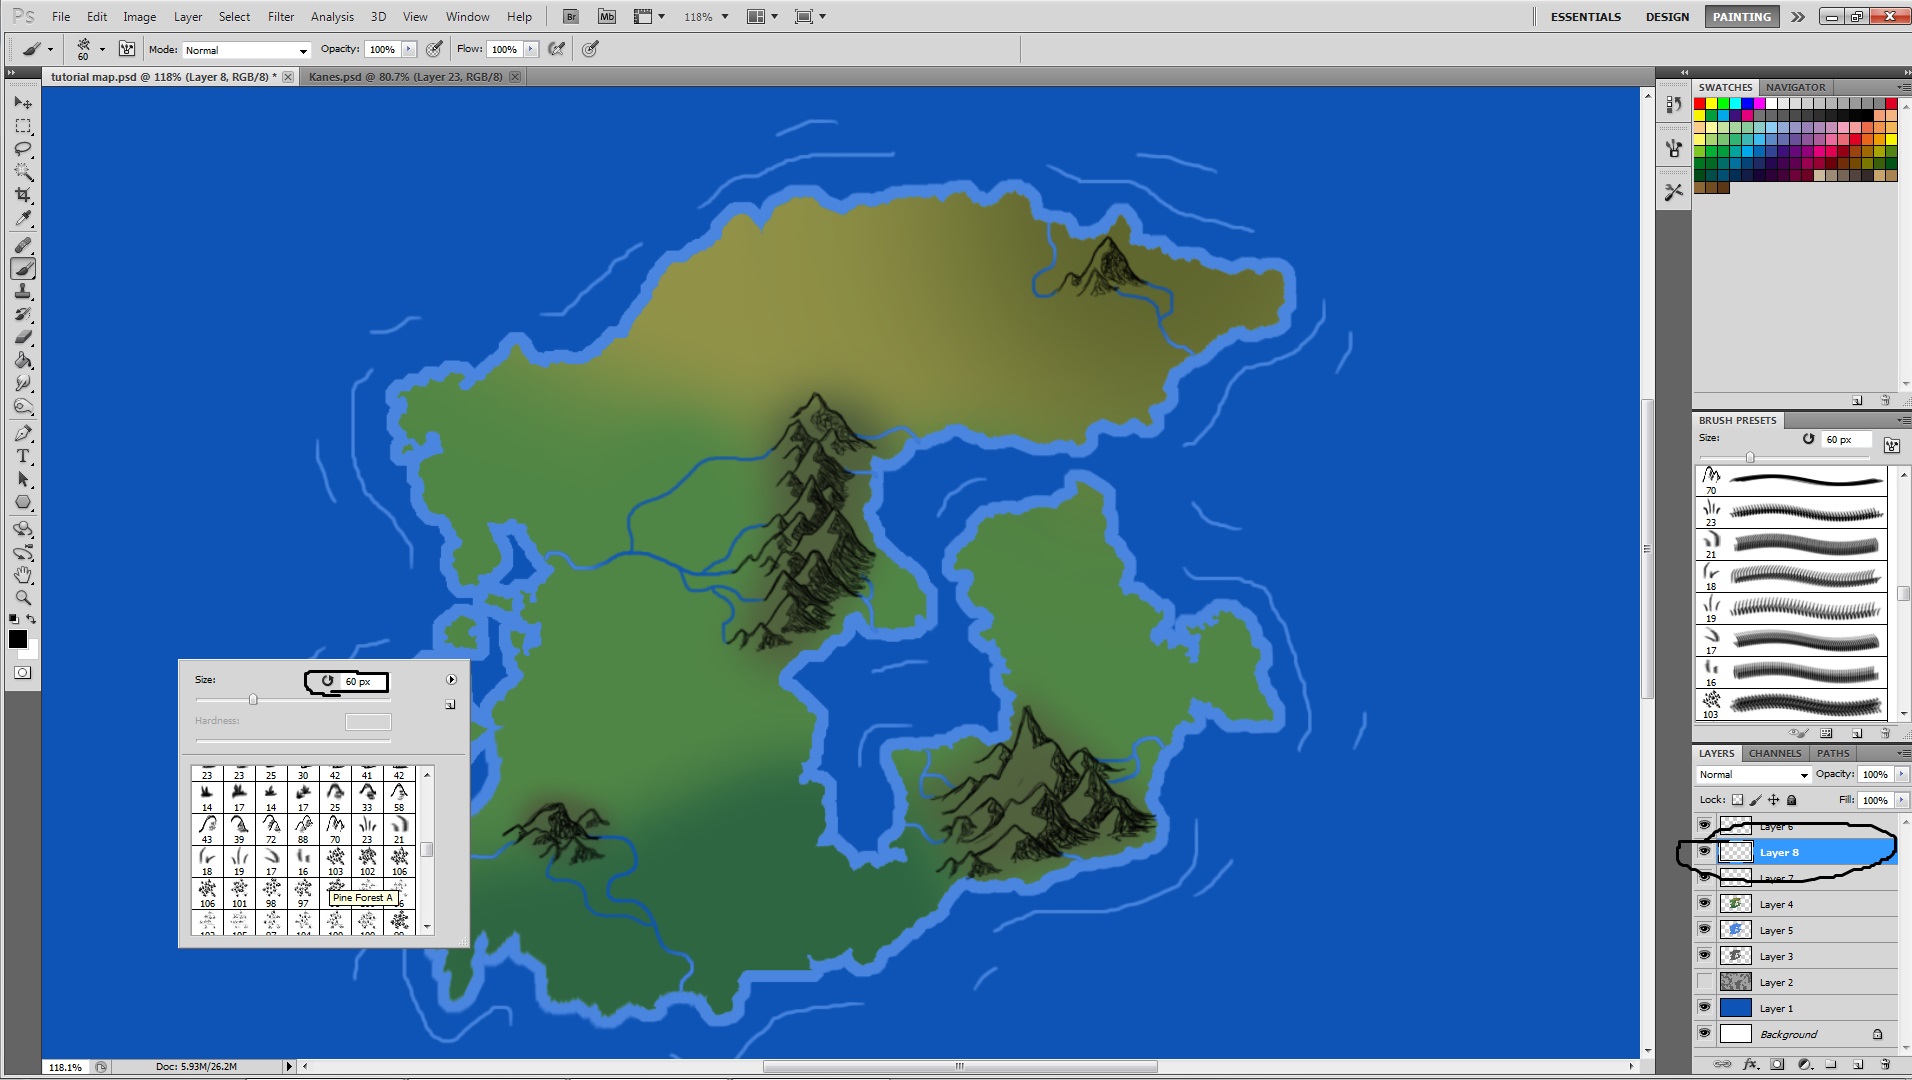The width and height of the screenshot is (1912, 1080).
Task: Select the Polygon shape tool
Action: coord(23,502)
